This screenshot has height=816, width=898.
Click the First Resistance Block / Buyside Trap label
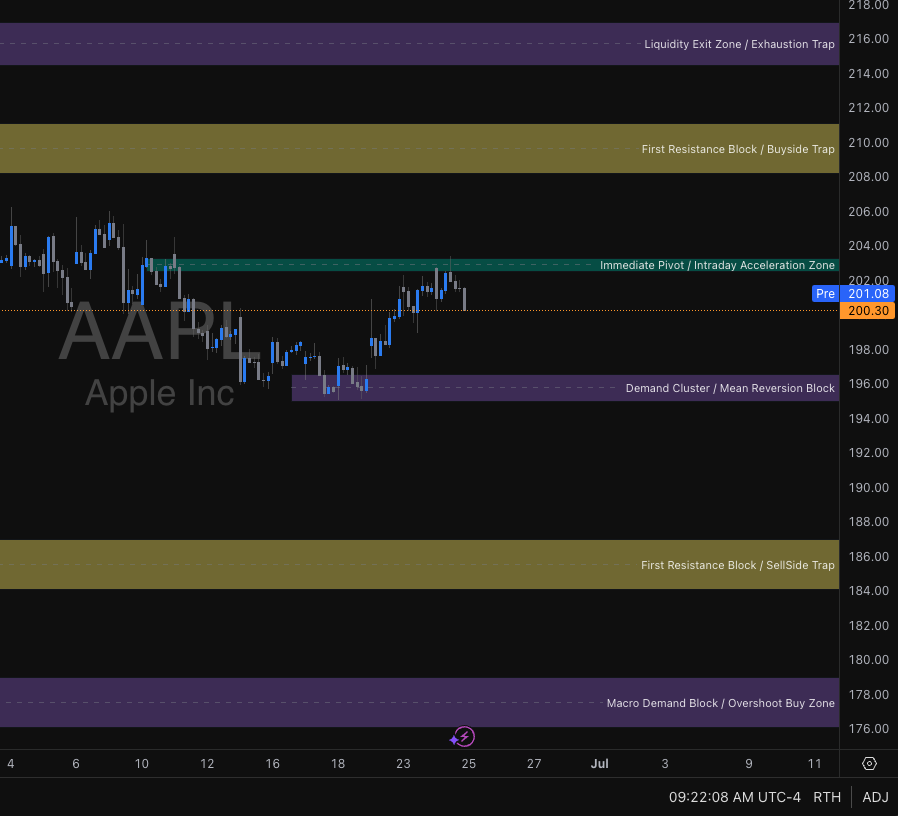click(738, 148)
